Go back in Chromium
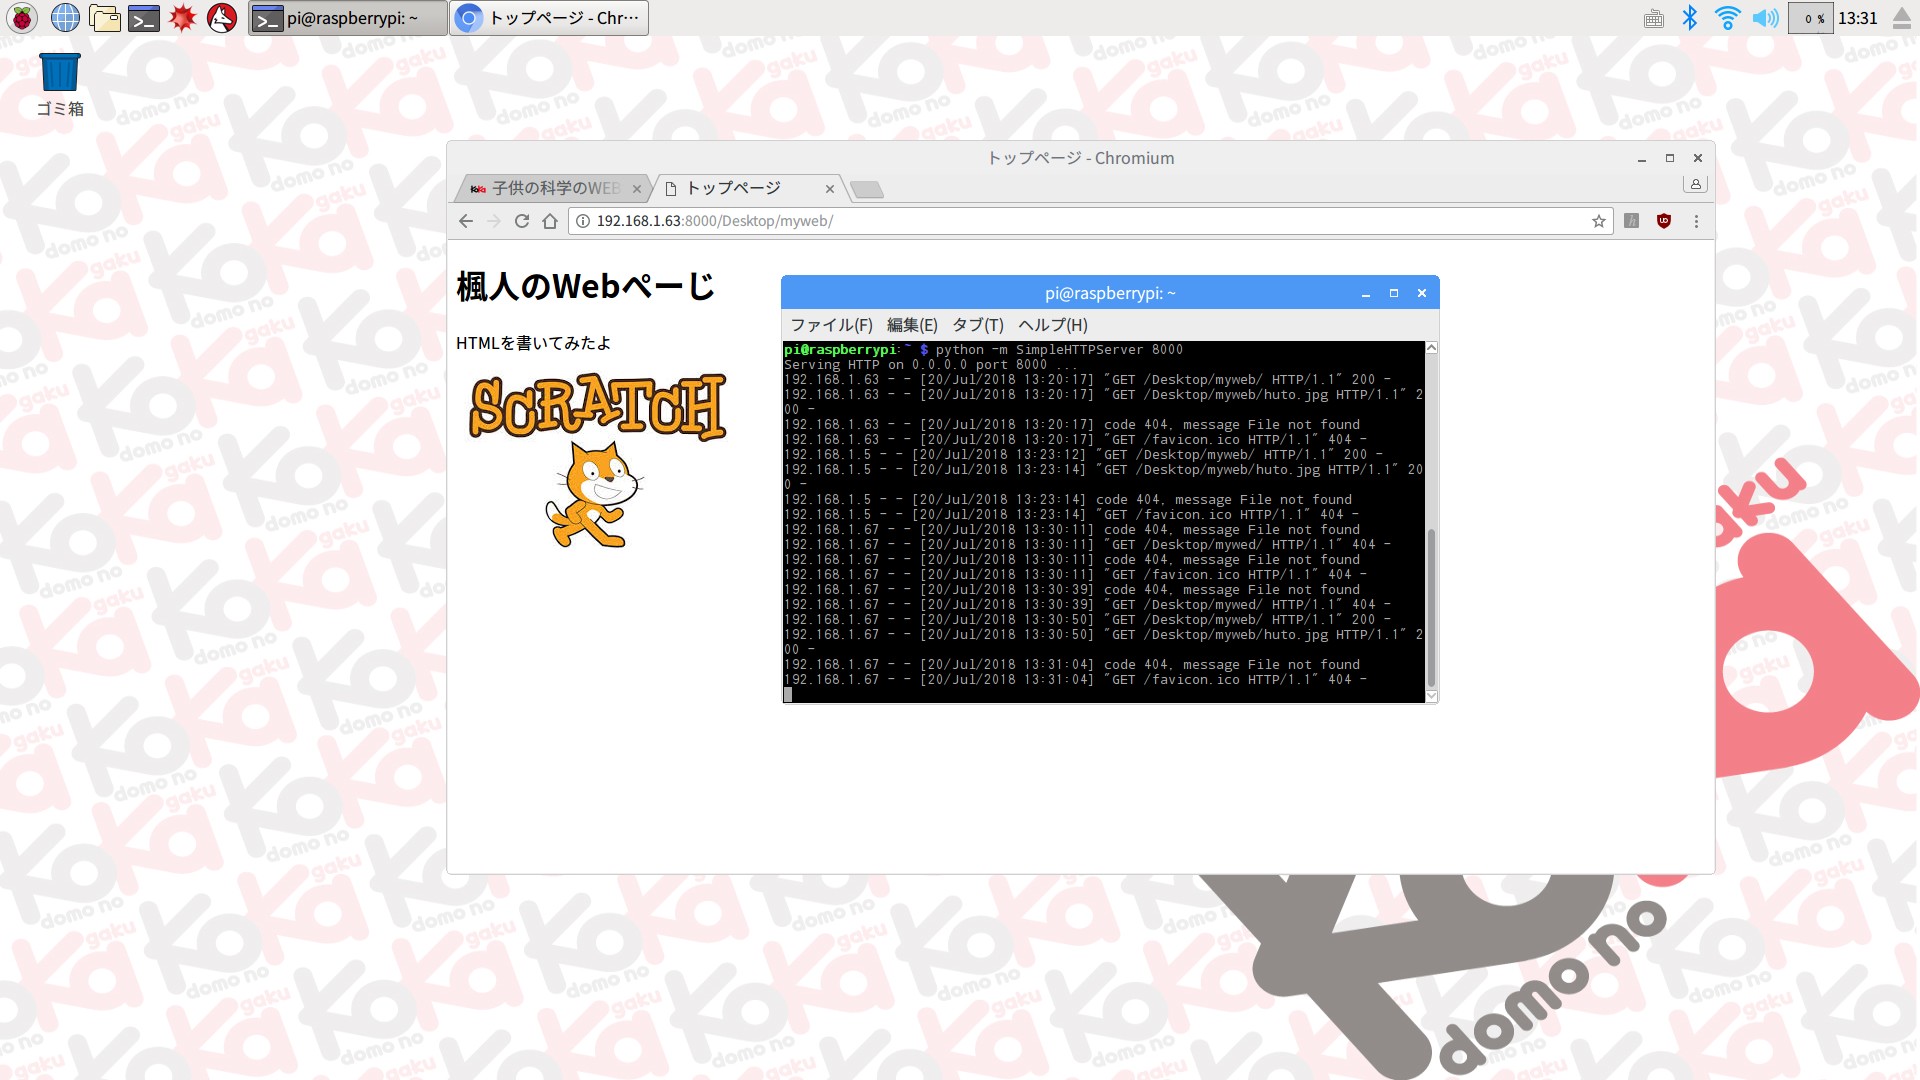This screenshot has height=1080, width=1920. 466,221
